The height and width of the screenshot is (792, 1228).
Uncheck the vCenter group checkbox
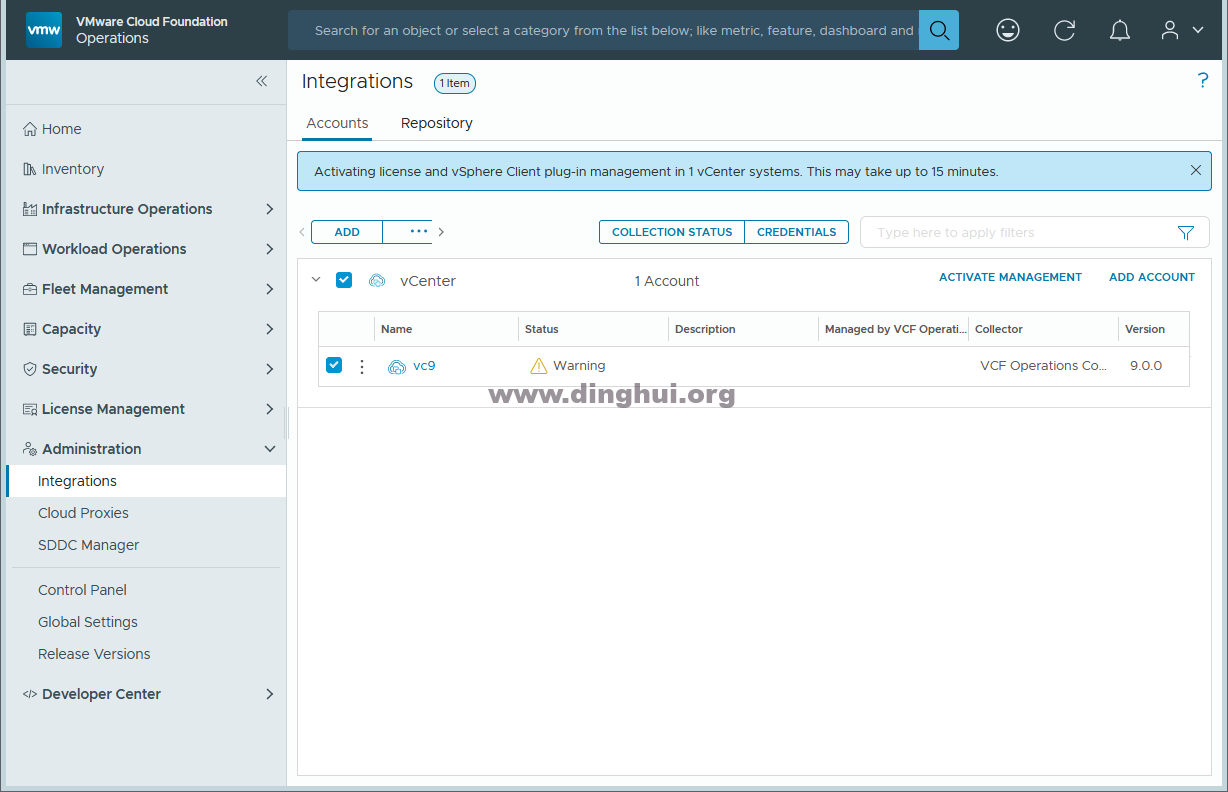(344, 280)
